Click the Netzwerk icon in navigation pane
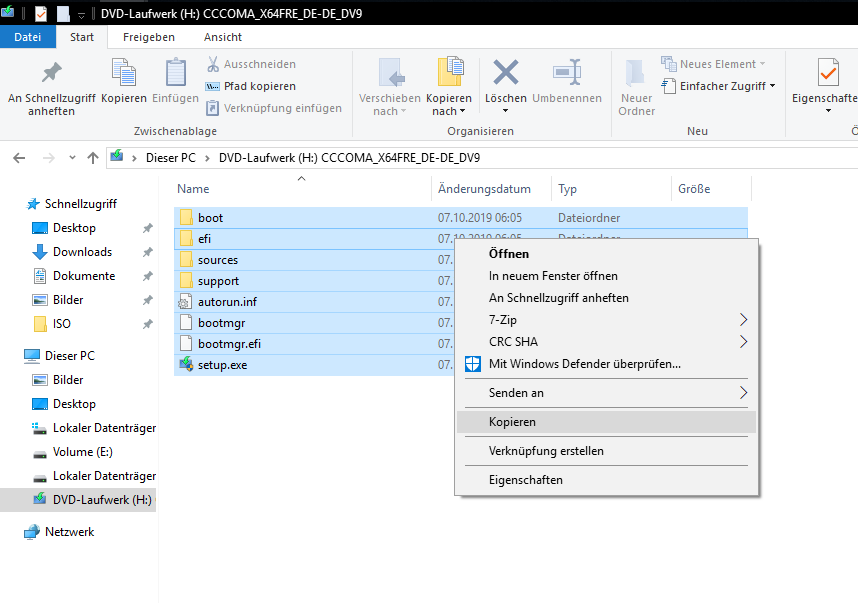The width and height of the screenshot is (858, 603). click(32, 532)
